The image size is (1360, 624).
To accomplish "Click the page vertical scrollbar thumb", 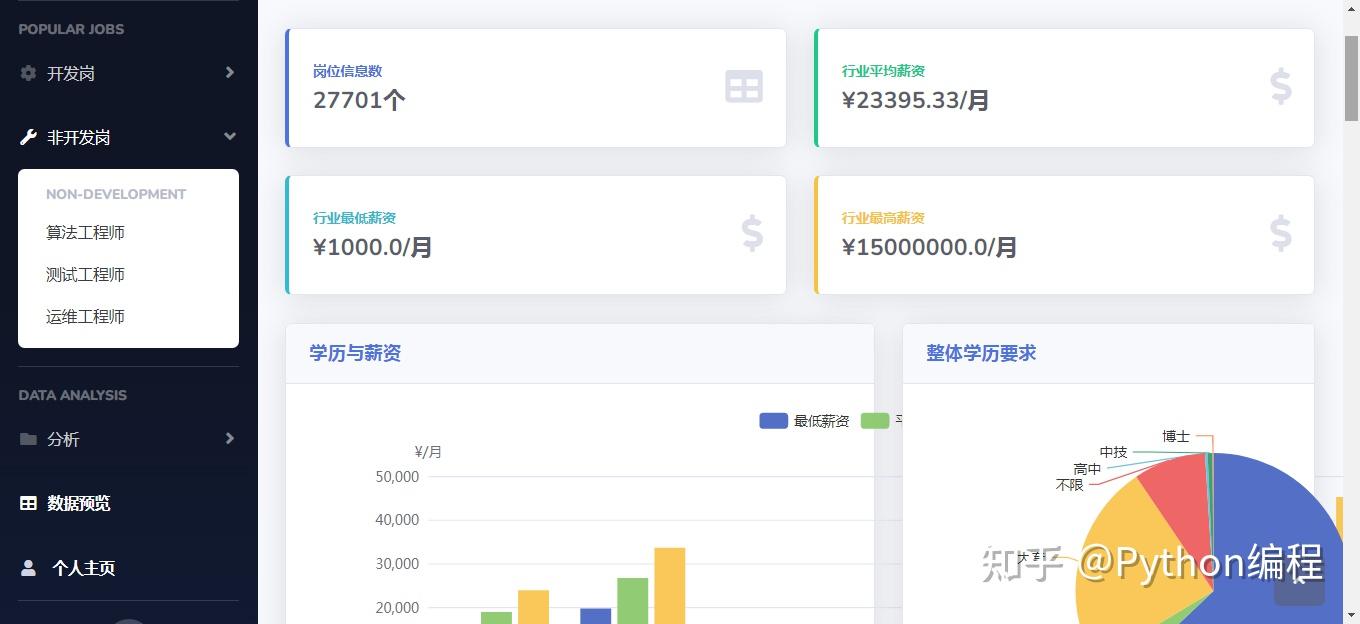I will pyautogui.click(x=1351, y=78).
